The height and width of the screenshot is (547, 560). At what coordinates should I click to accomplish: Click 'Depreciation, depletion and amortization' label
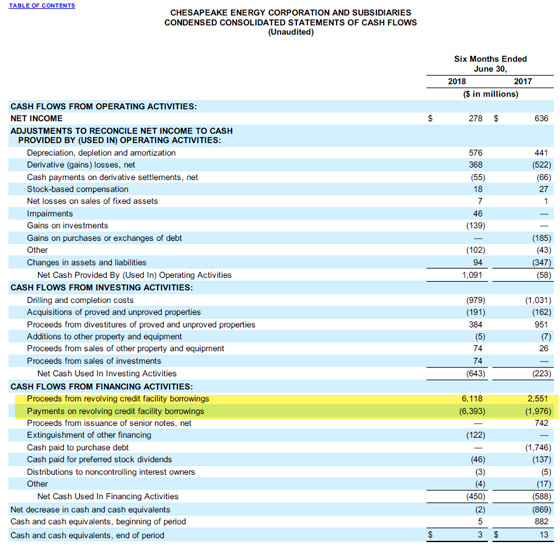pyautogui.click(x=101, y=153)
